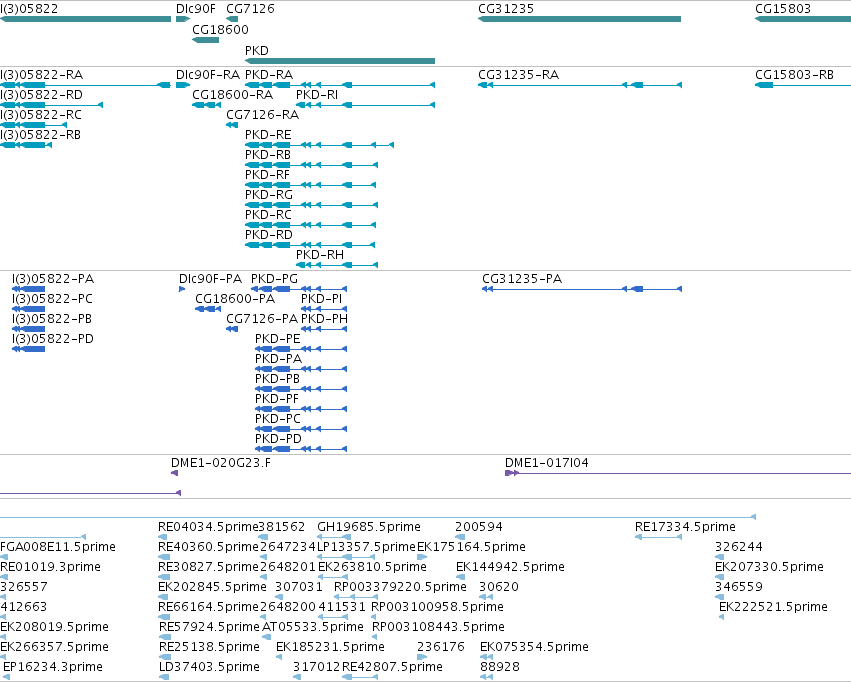Click the l(3)05822-RC transcript label
This screenshot has height=682, width=851.
click(41, 114)
